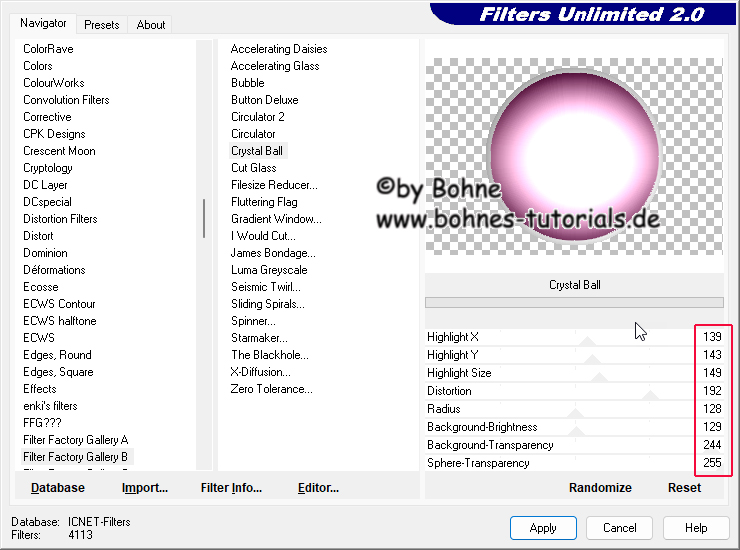Click the Highlight X slider

(588, 338)
